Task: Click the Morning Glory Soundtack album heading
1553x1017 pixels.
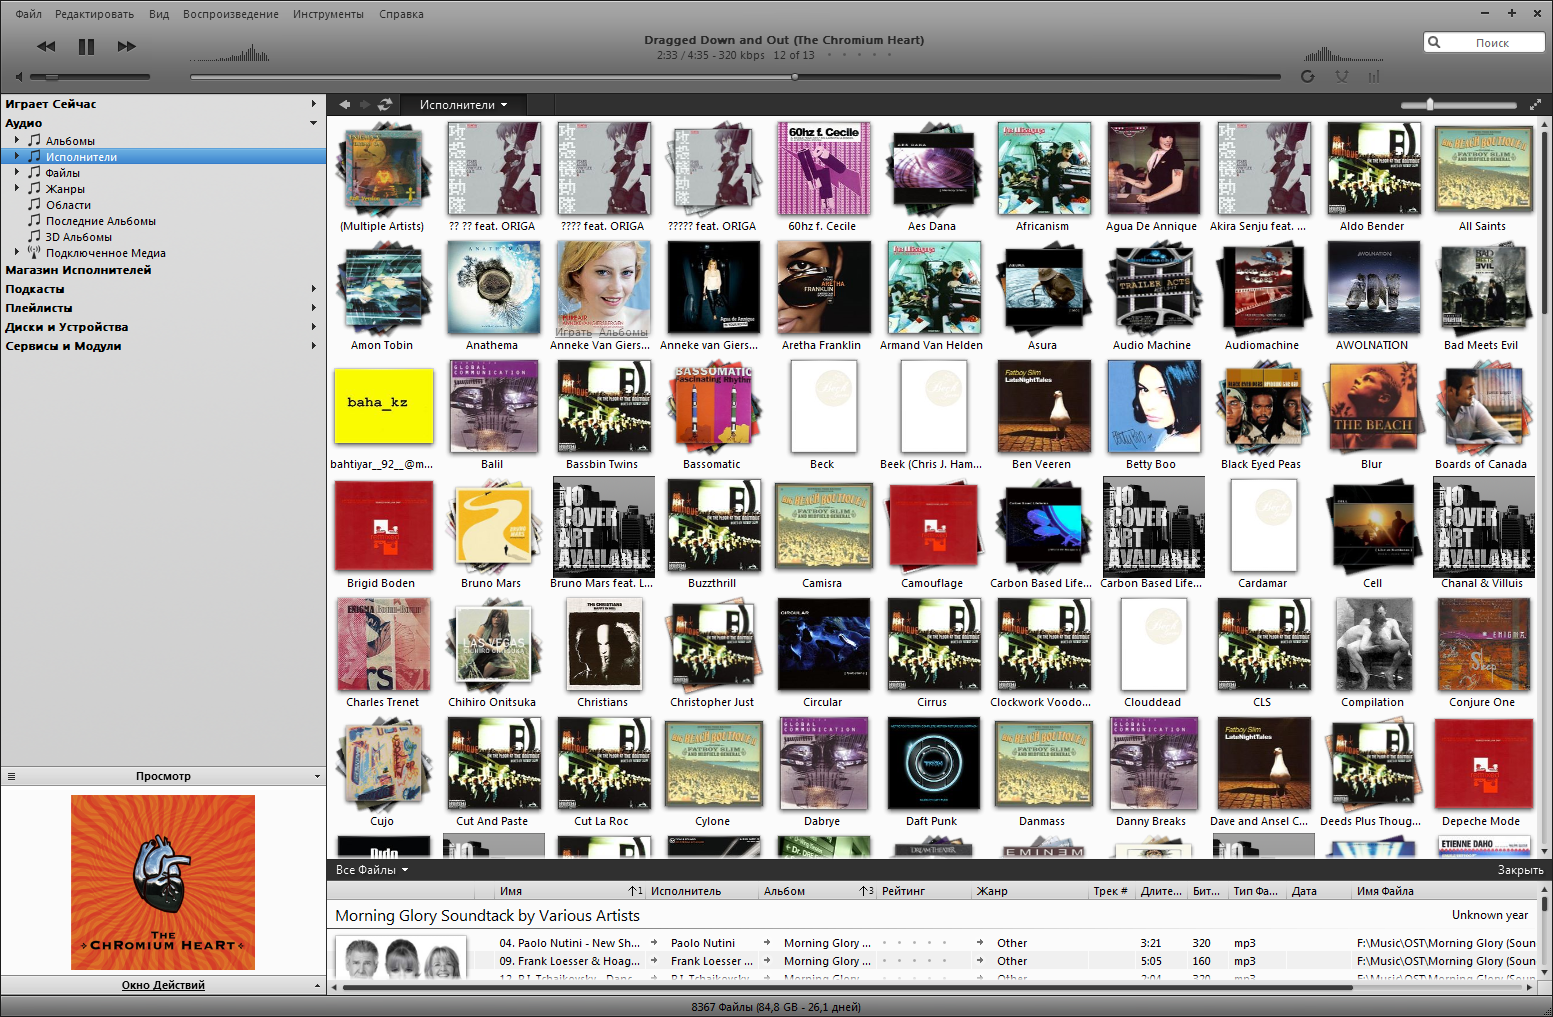Action: (487, 916)
